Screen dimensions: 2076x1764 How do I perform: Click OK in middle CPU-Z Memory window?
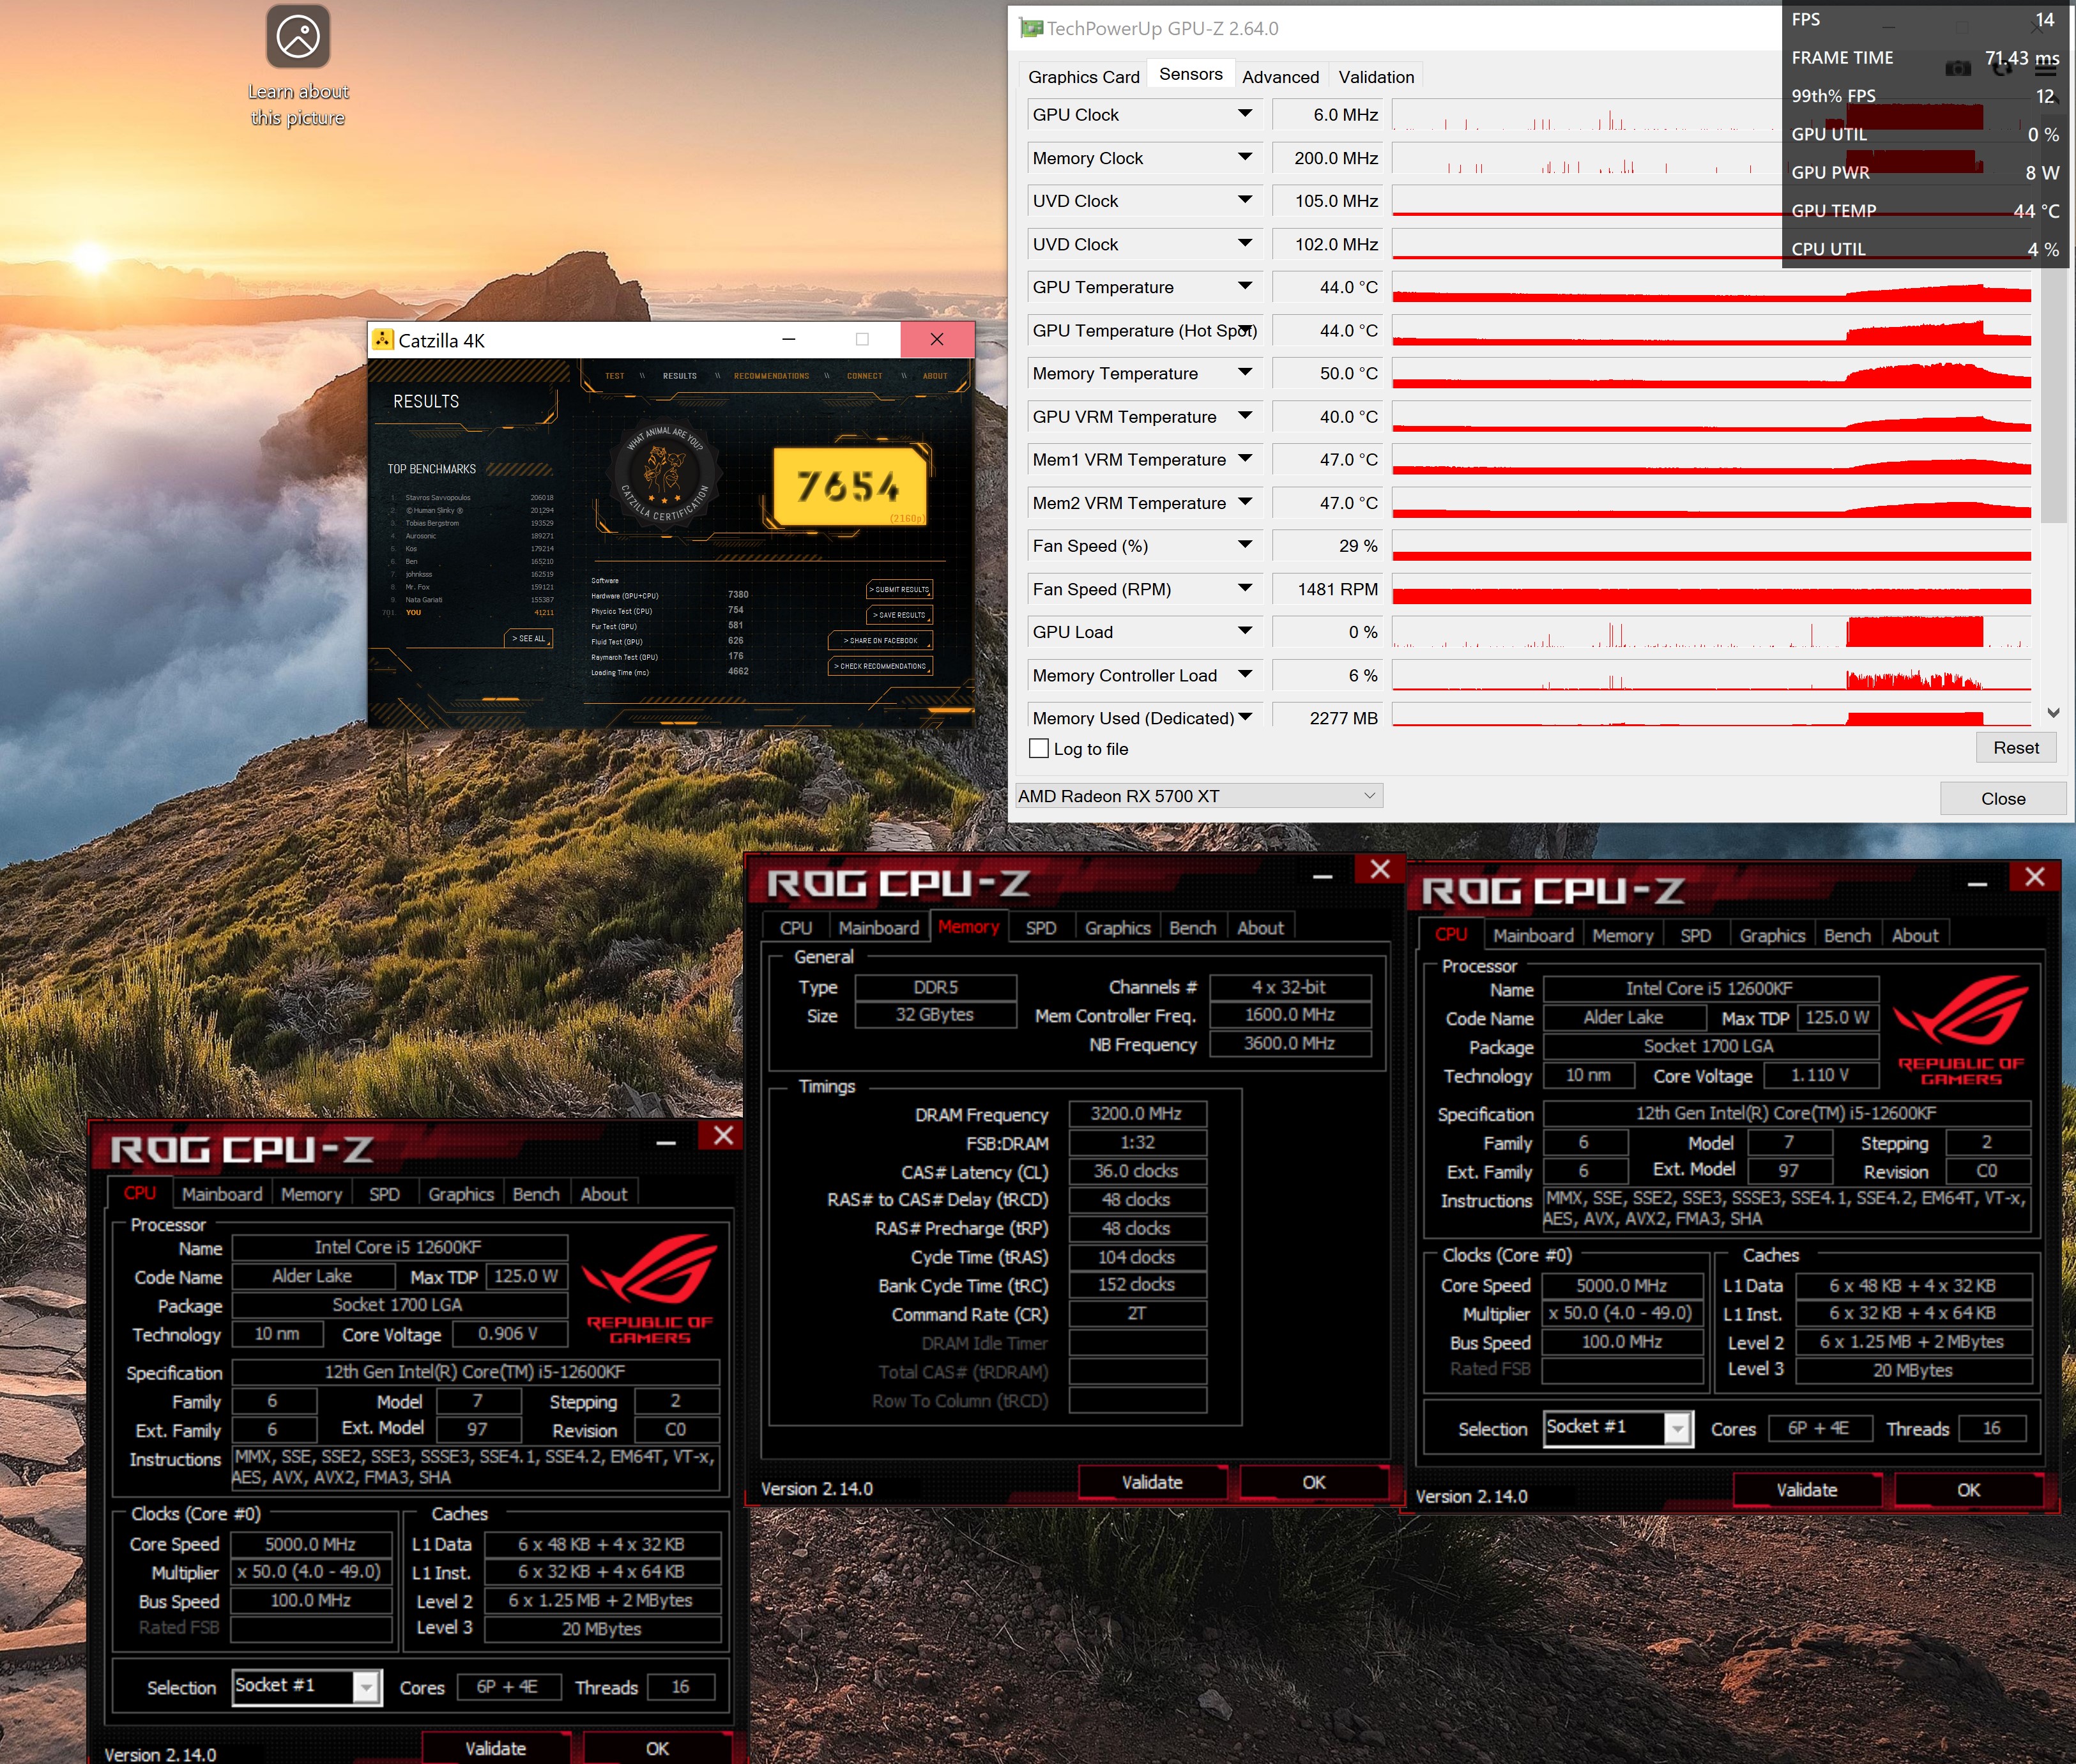pyautogui.click(x=1314, y=1482)
